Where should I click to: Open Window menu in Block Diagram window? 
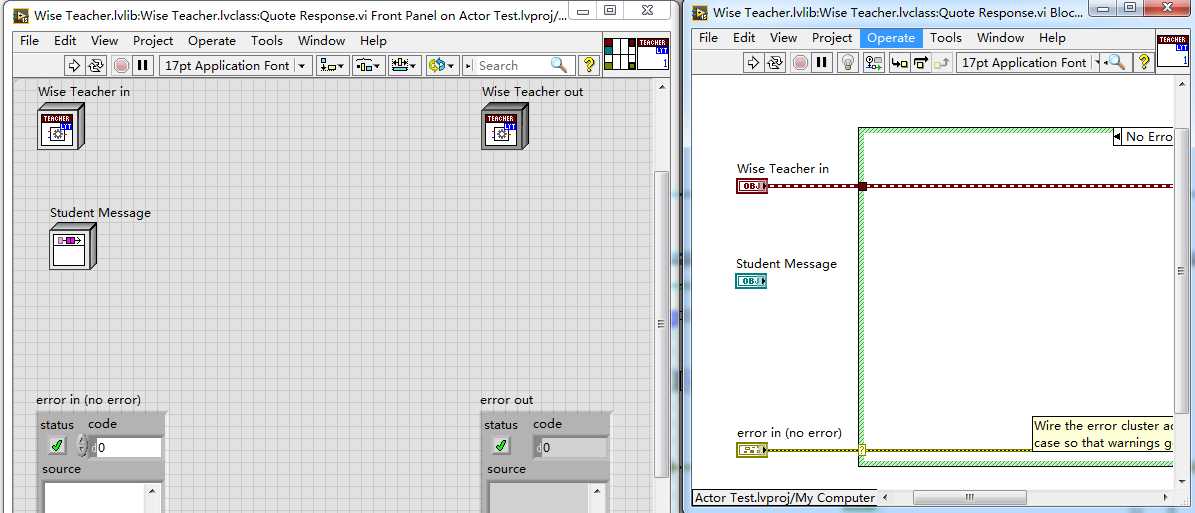coord(1001,37)
